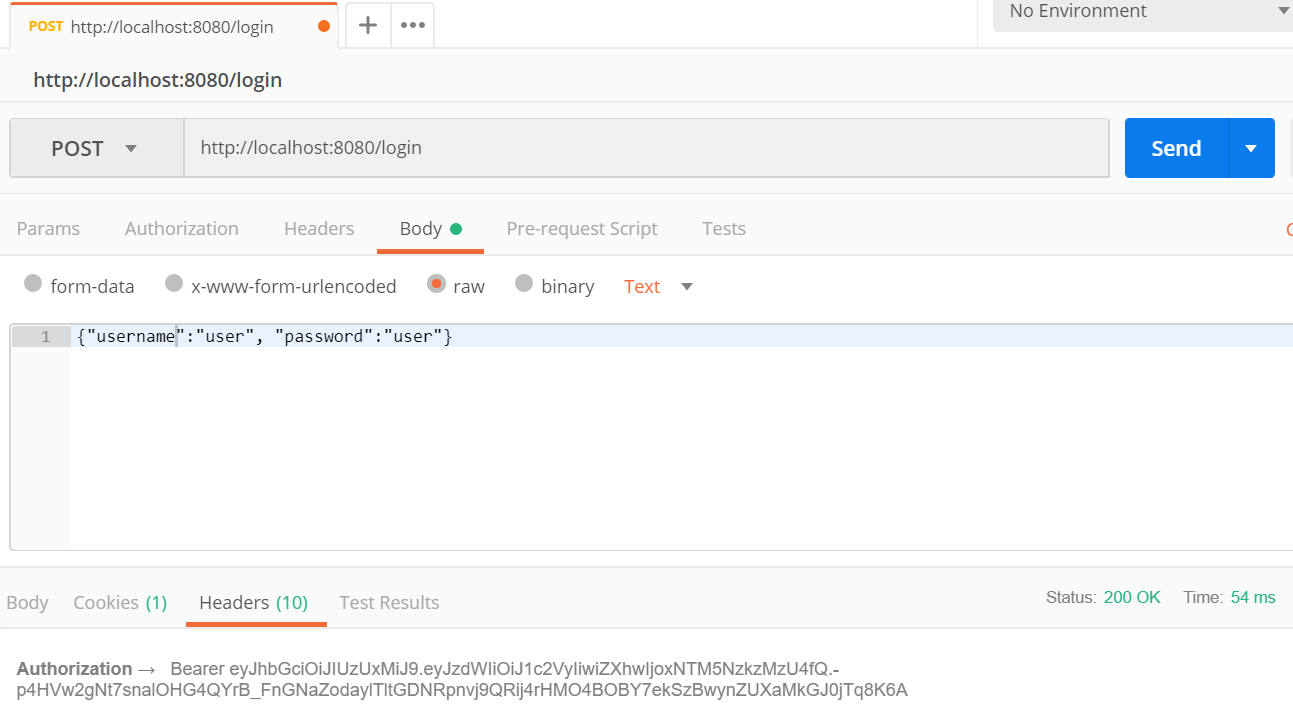Click the three-dots tab options icon

pyautogui.click(x=412, y=26)
